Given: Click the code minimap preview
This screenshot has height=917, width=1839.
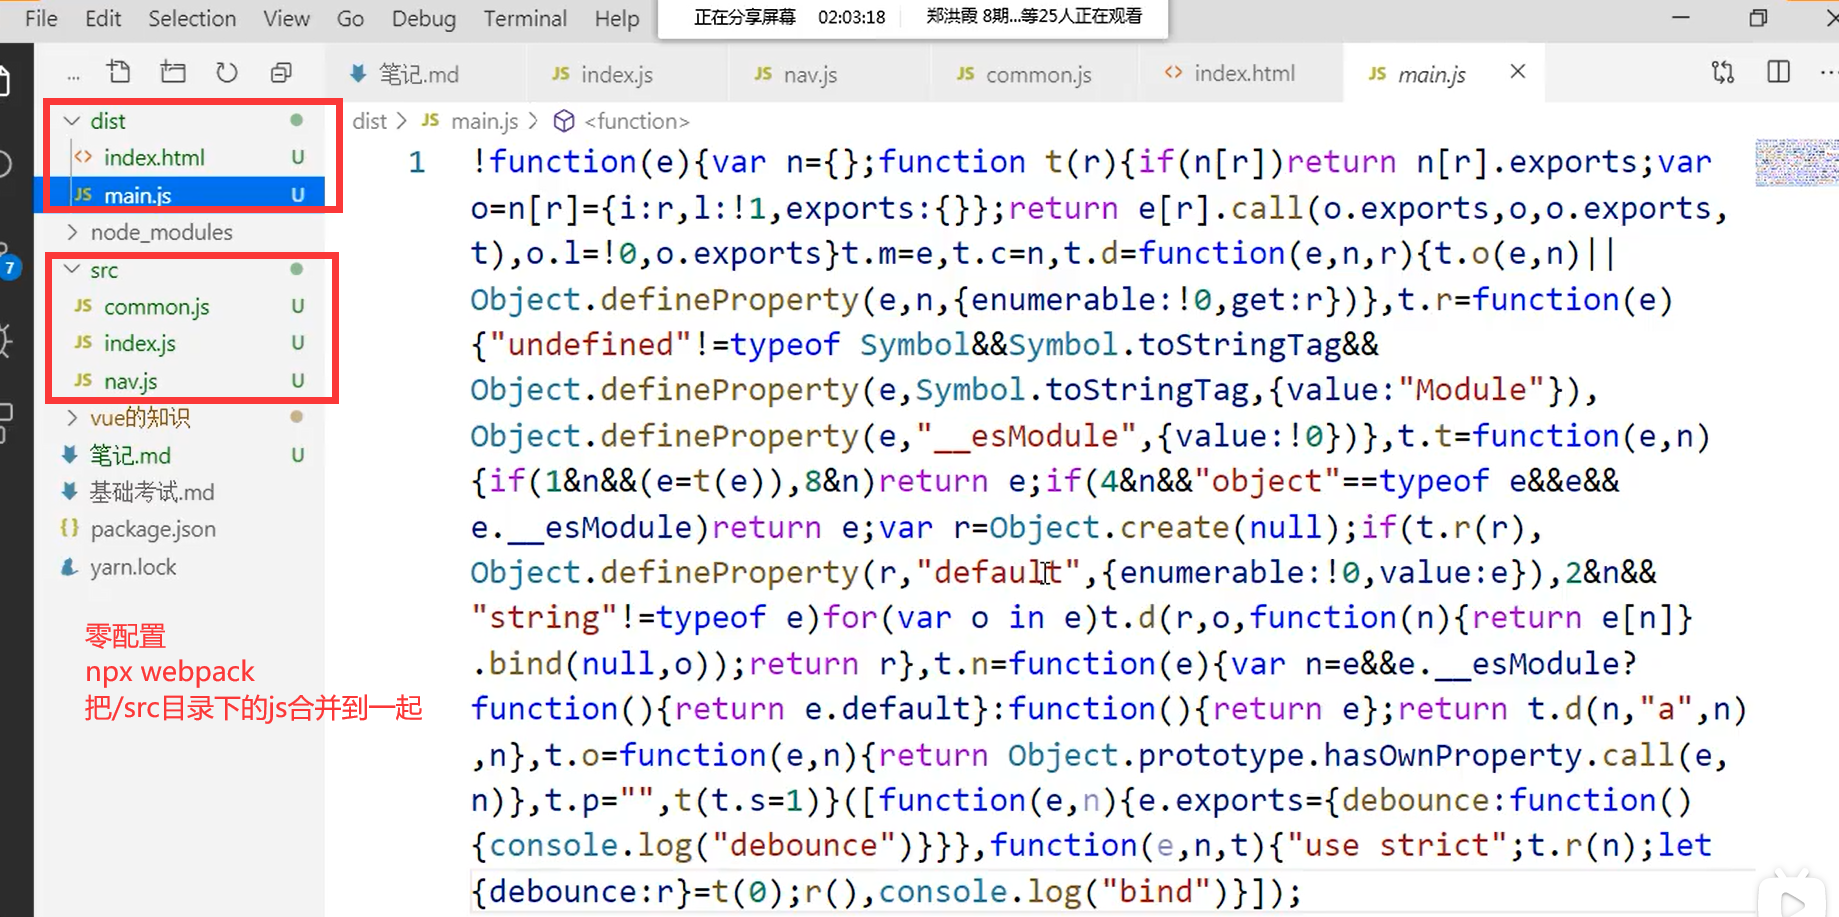Looking at the screenshot, I should [1797, 163].
